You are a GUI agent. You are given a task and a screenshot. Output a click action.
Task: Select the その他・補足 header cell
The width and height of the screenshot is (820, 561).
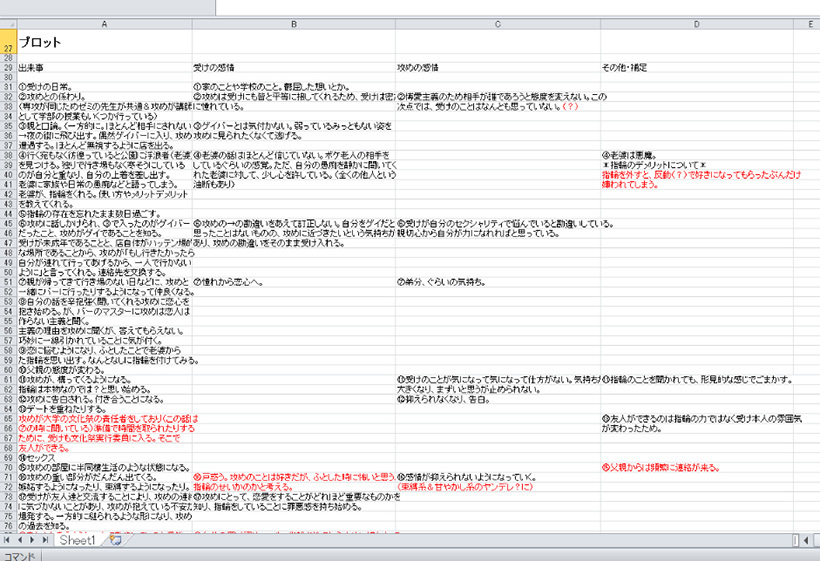click(x=697, y=67)
